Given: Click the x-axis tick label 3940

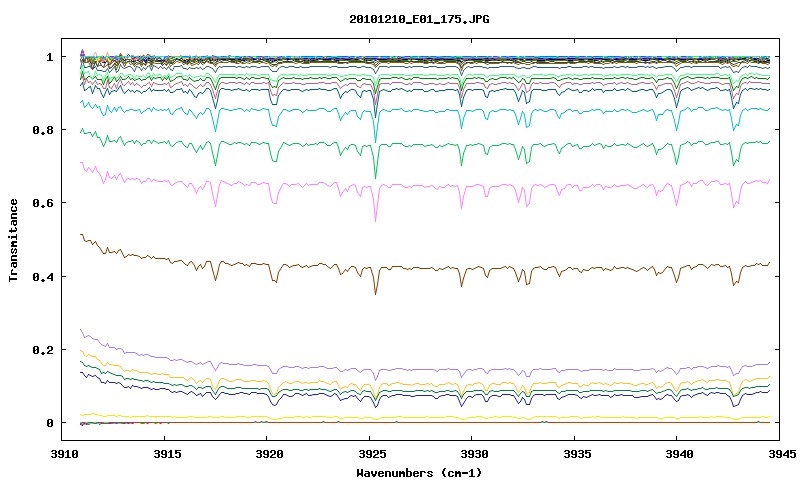Looking at the screenshot, I should (680, 454).
